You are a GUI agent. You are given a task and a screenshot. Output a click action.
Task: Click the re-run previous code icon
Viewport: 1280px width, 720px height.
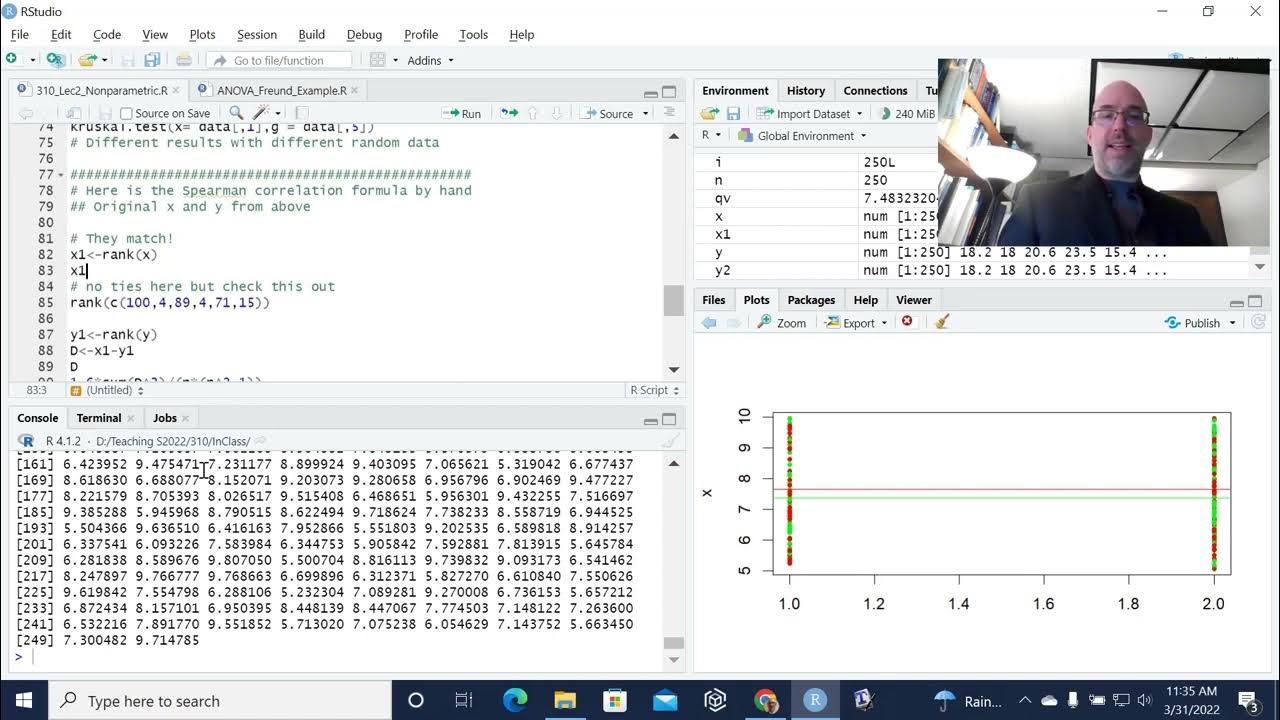[509, 113]
